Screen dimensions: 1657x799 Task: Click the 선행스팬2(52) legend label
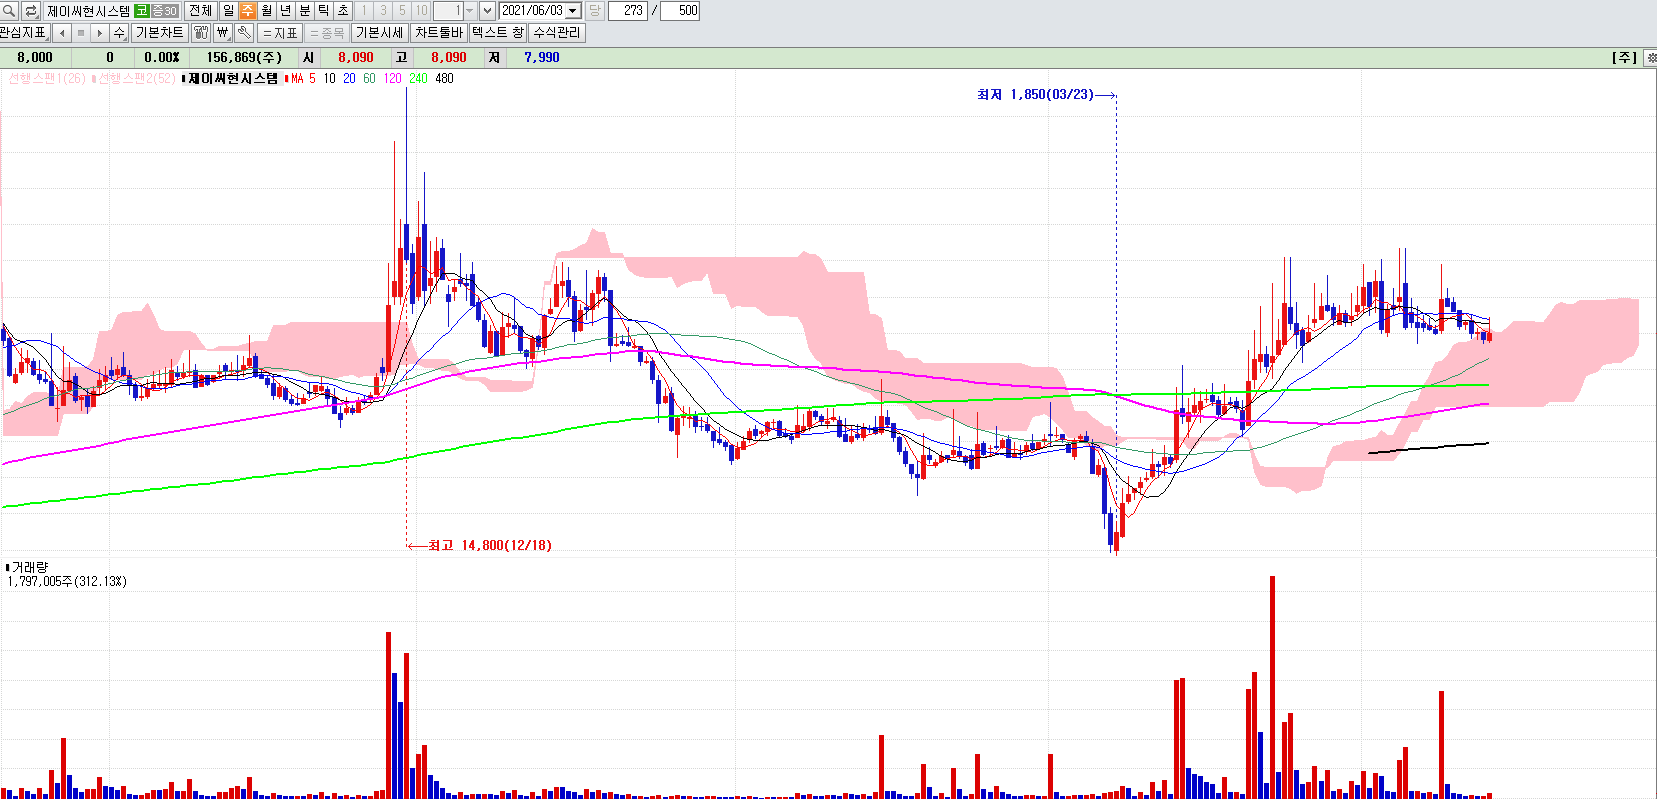click(x=136, y=78)
